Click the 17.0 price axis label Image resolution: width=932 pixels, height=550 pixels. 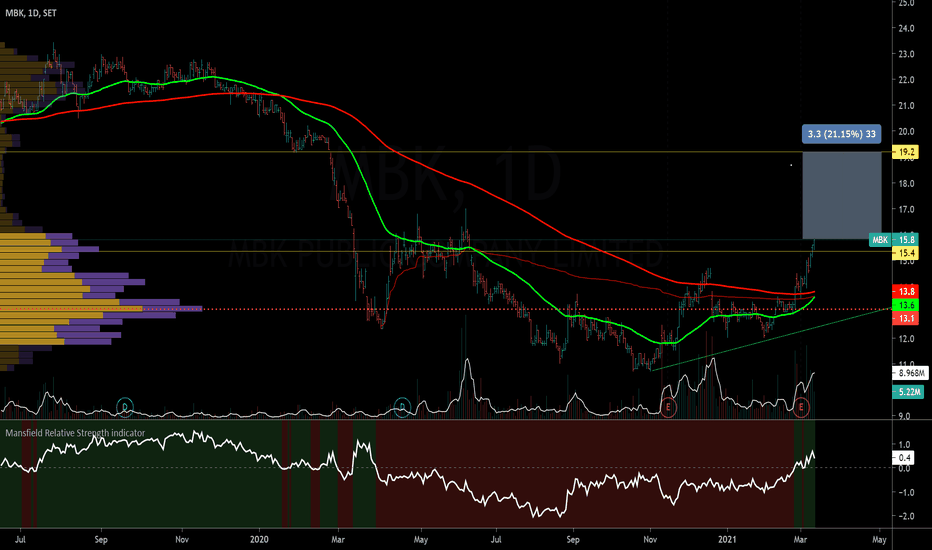tap(906, 209)
